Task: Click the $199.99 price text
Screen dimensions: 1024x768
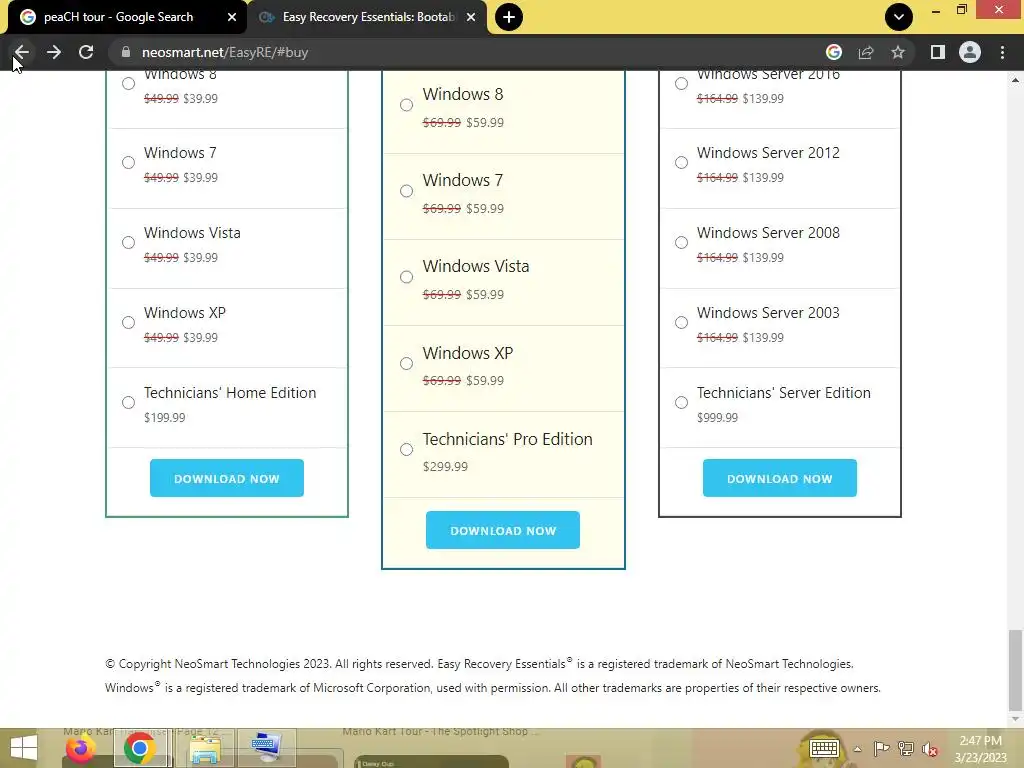Action: point(165,417)
